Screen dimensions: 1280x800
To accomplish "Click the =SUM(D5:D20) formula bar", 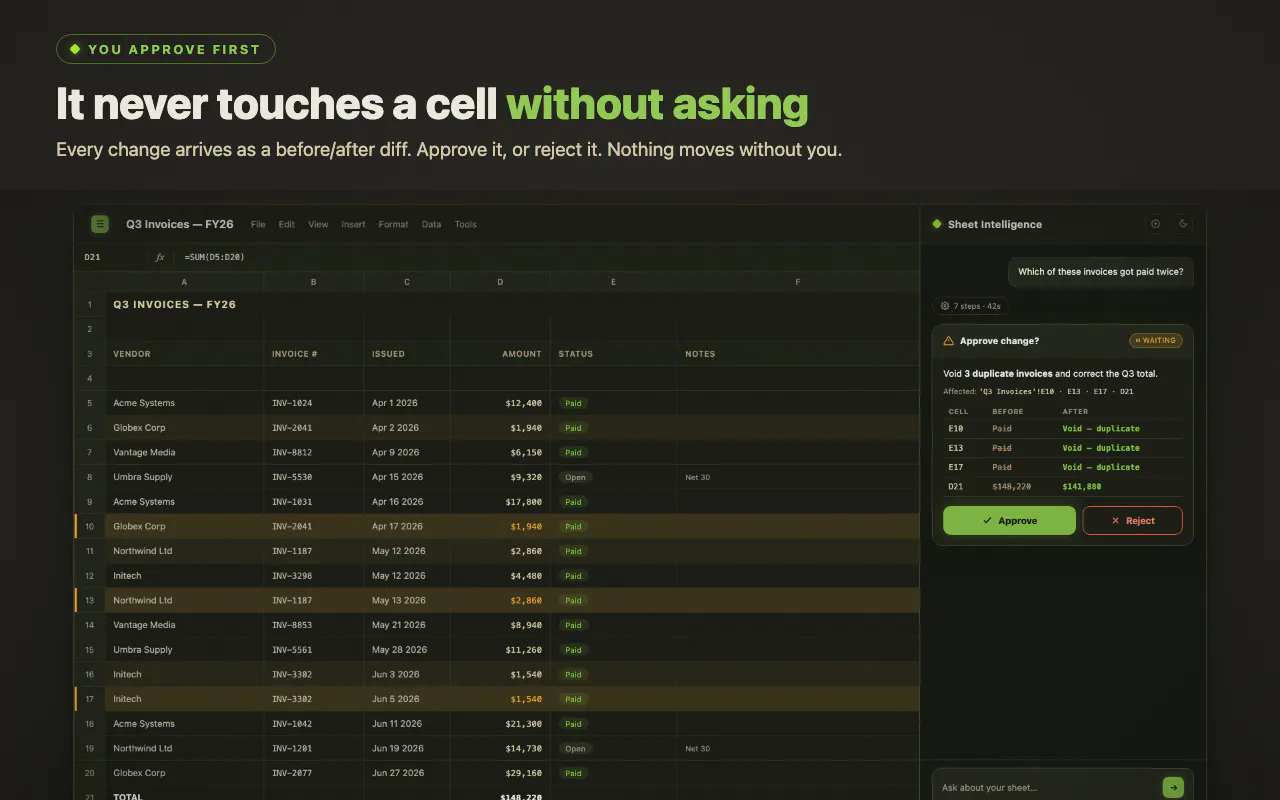I will (x=214, y=257).
